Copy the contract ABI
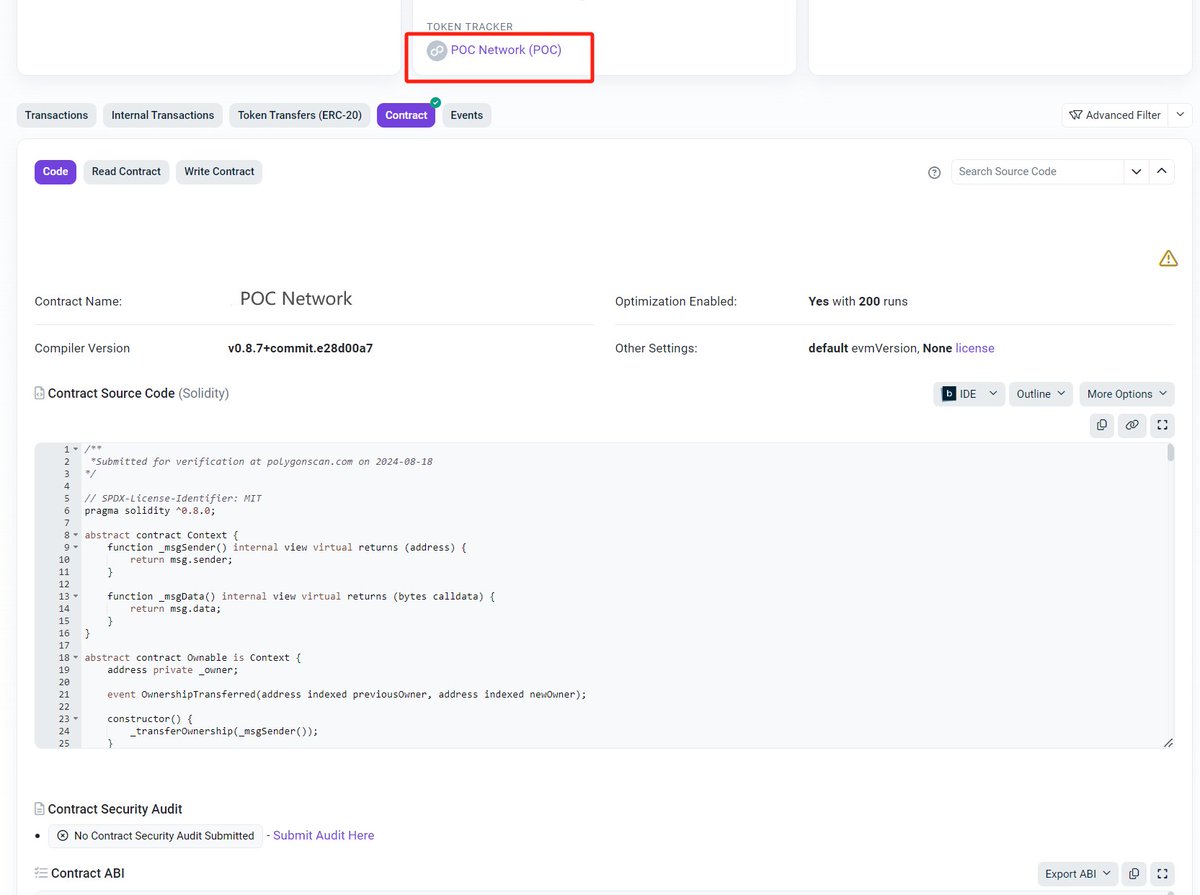 (1133, 874)
